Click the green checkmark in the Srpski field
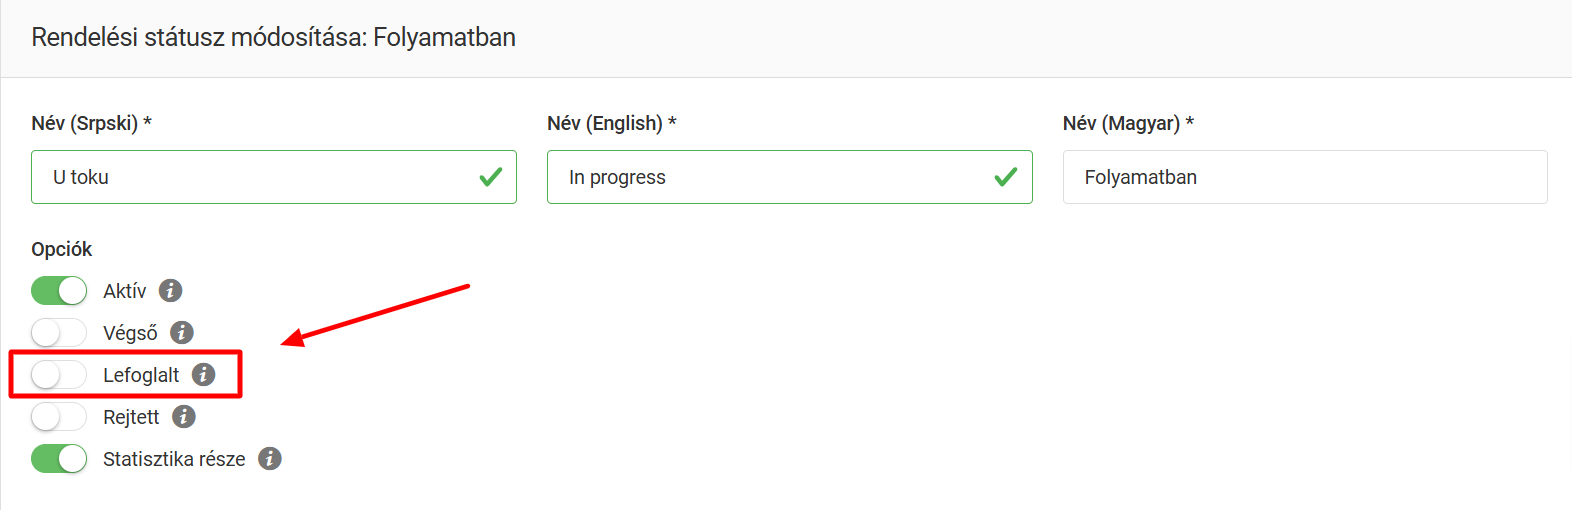The width and height of the screenshot is (1572, 510). tap(491, 177)
